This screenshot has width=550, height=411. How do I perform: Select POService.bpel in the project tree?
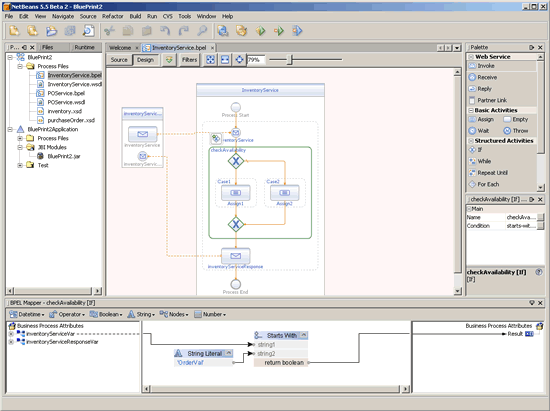click(x=66, y=93)
